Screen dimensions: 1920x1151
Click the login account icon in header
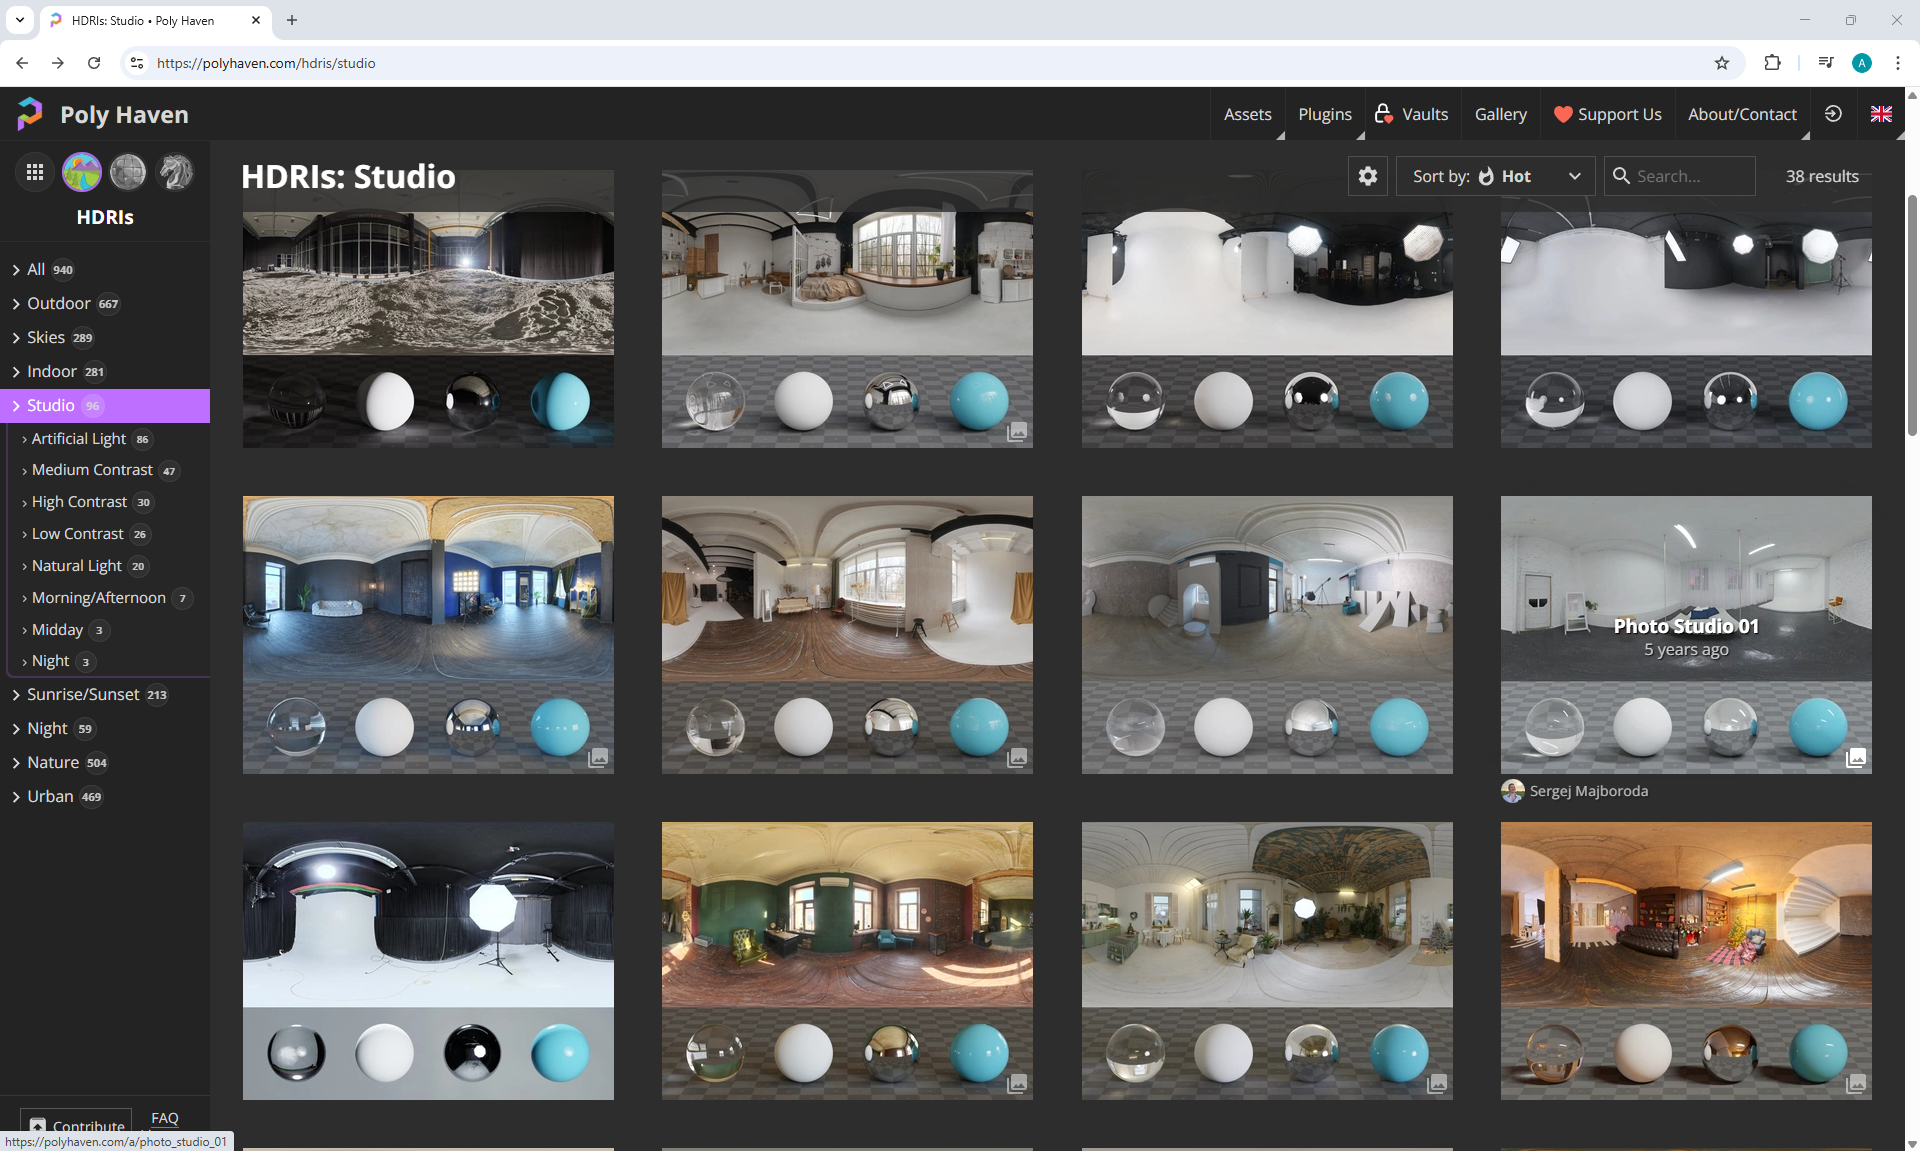1833,114
